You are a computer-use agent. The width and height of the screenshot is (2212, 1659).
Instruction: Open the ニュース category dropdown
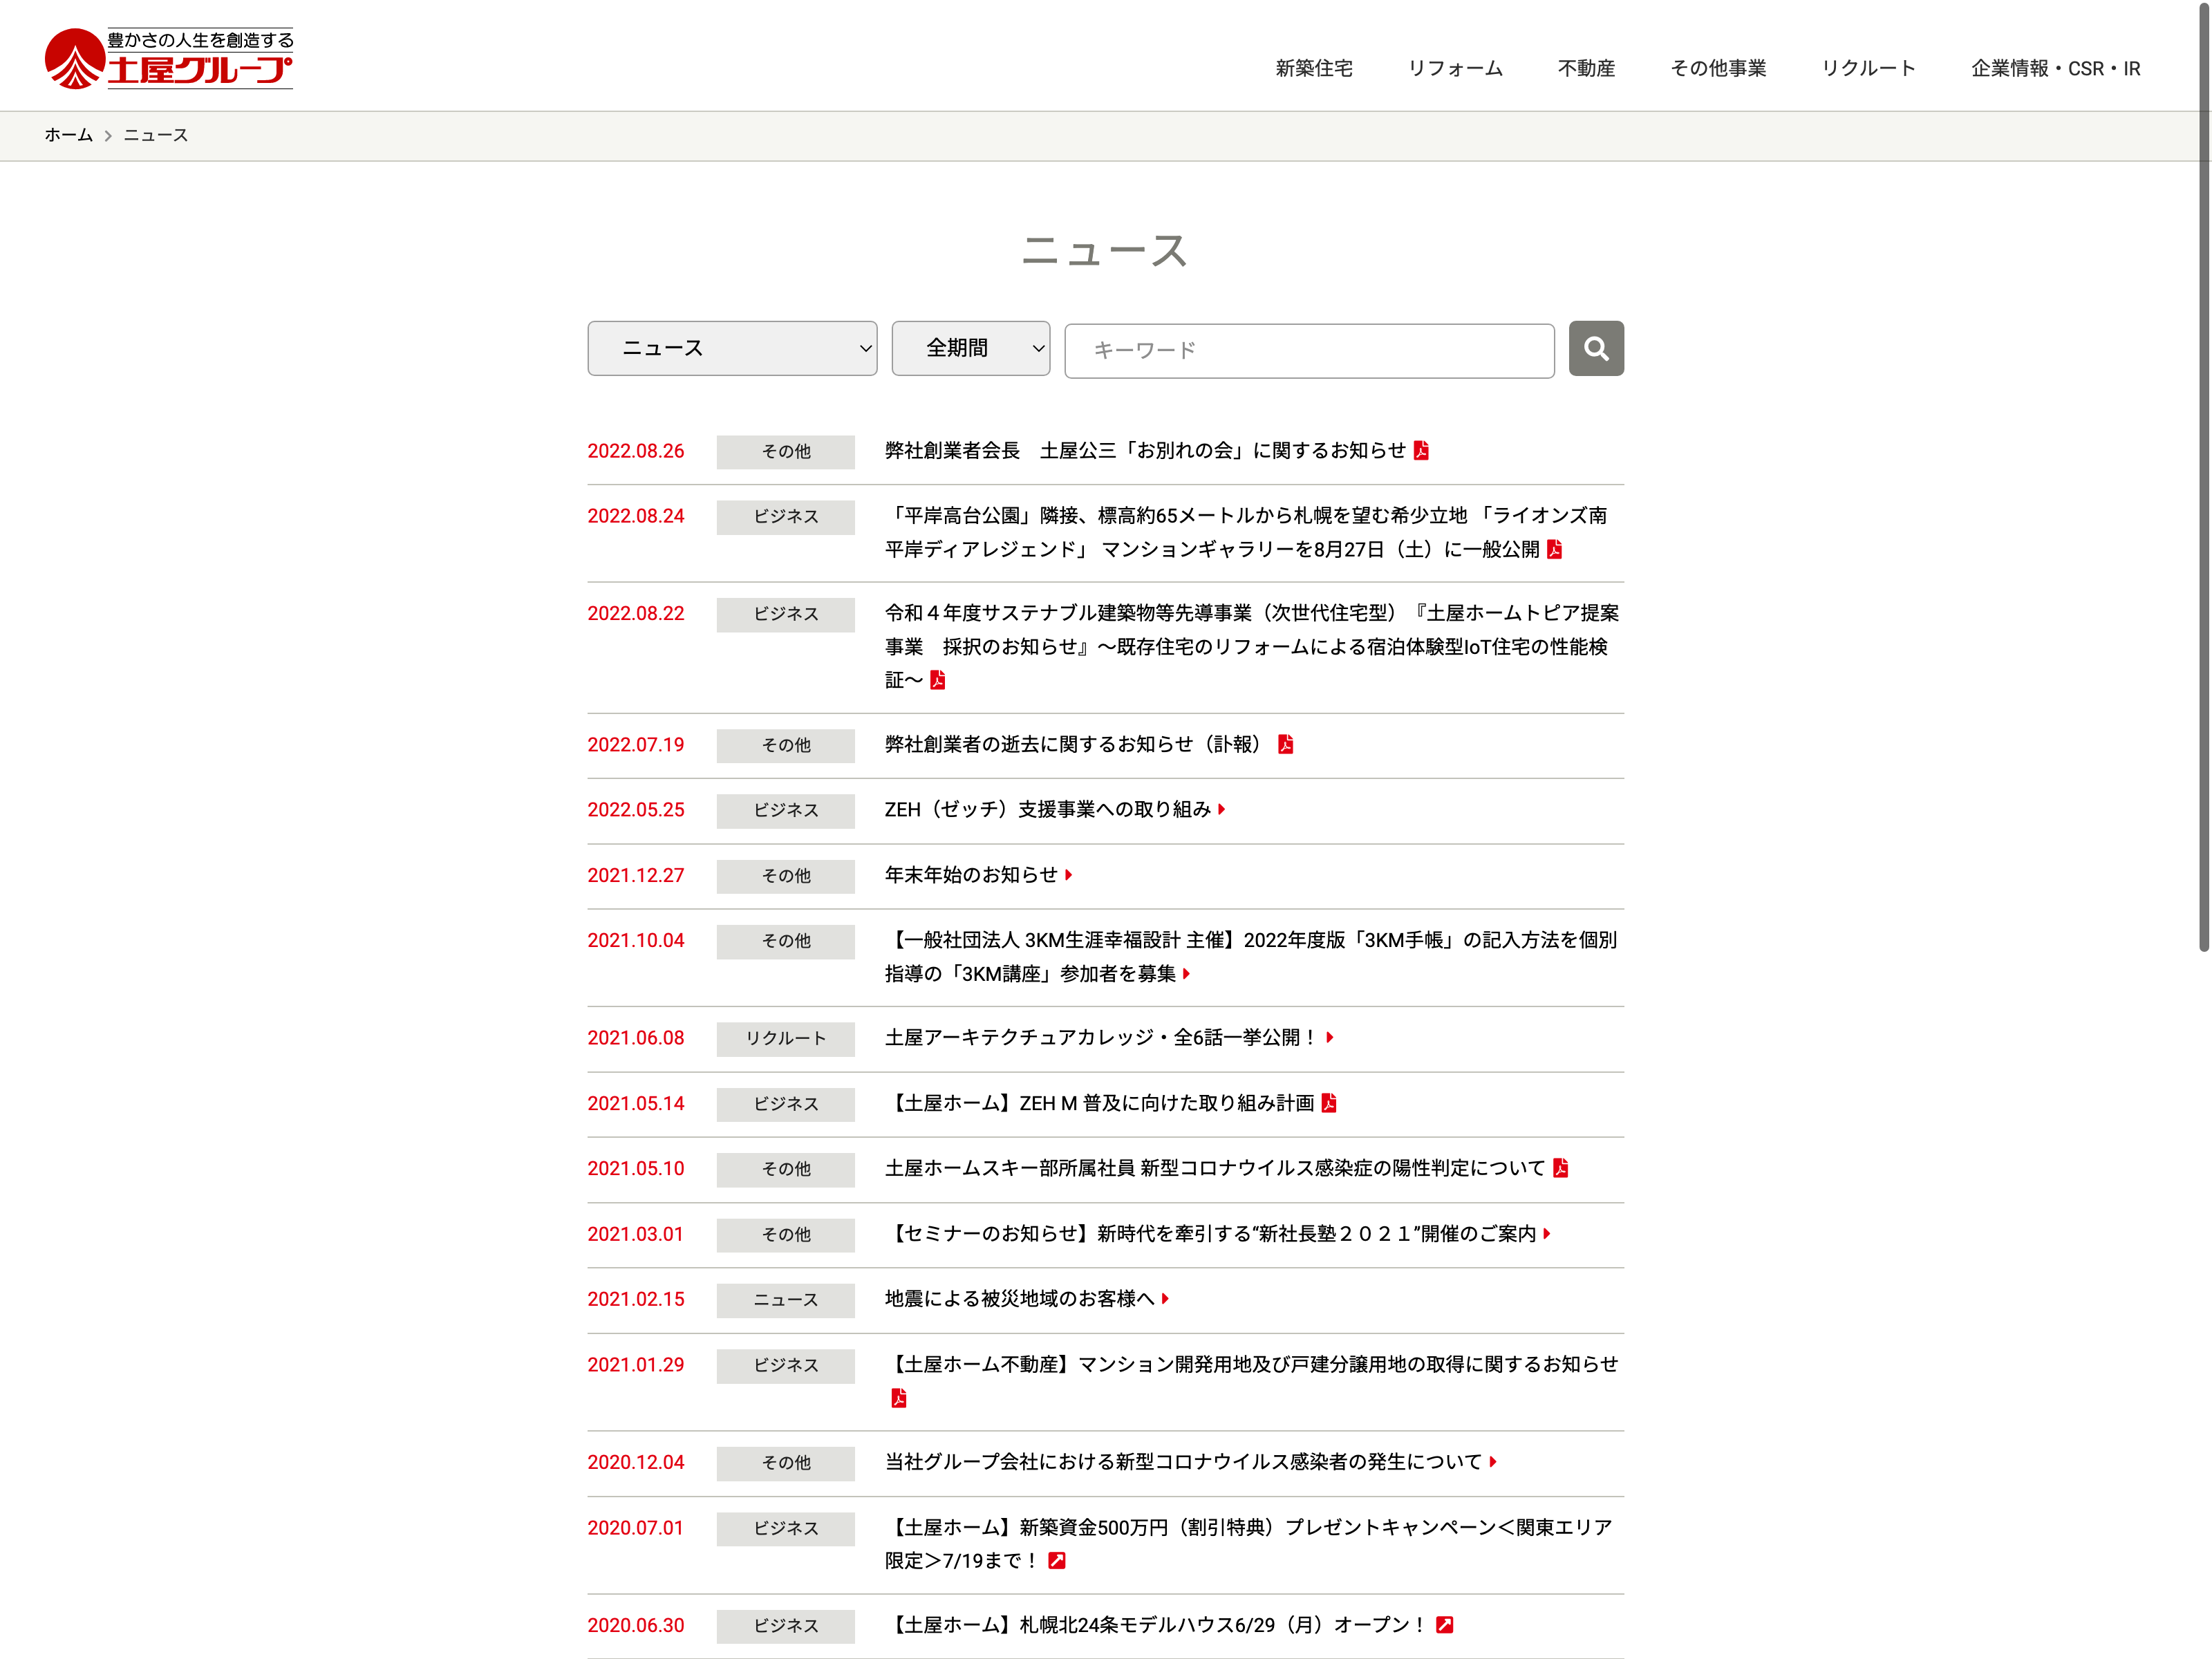[732, 348]
